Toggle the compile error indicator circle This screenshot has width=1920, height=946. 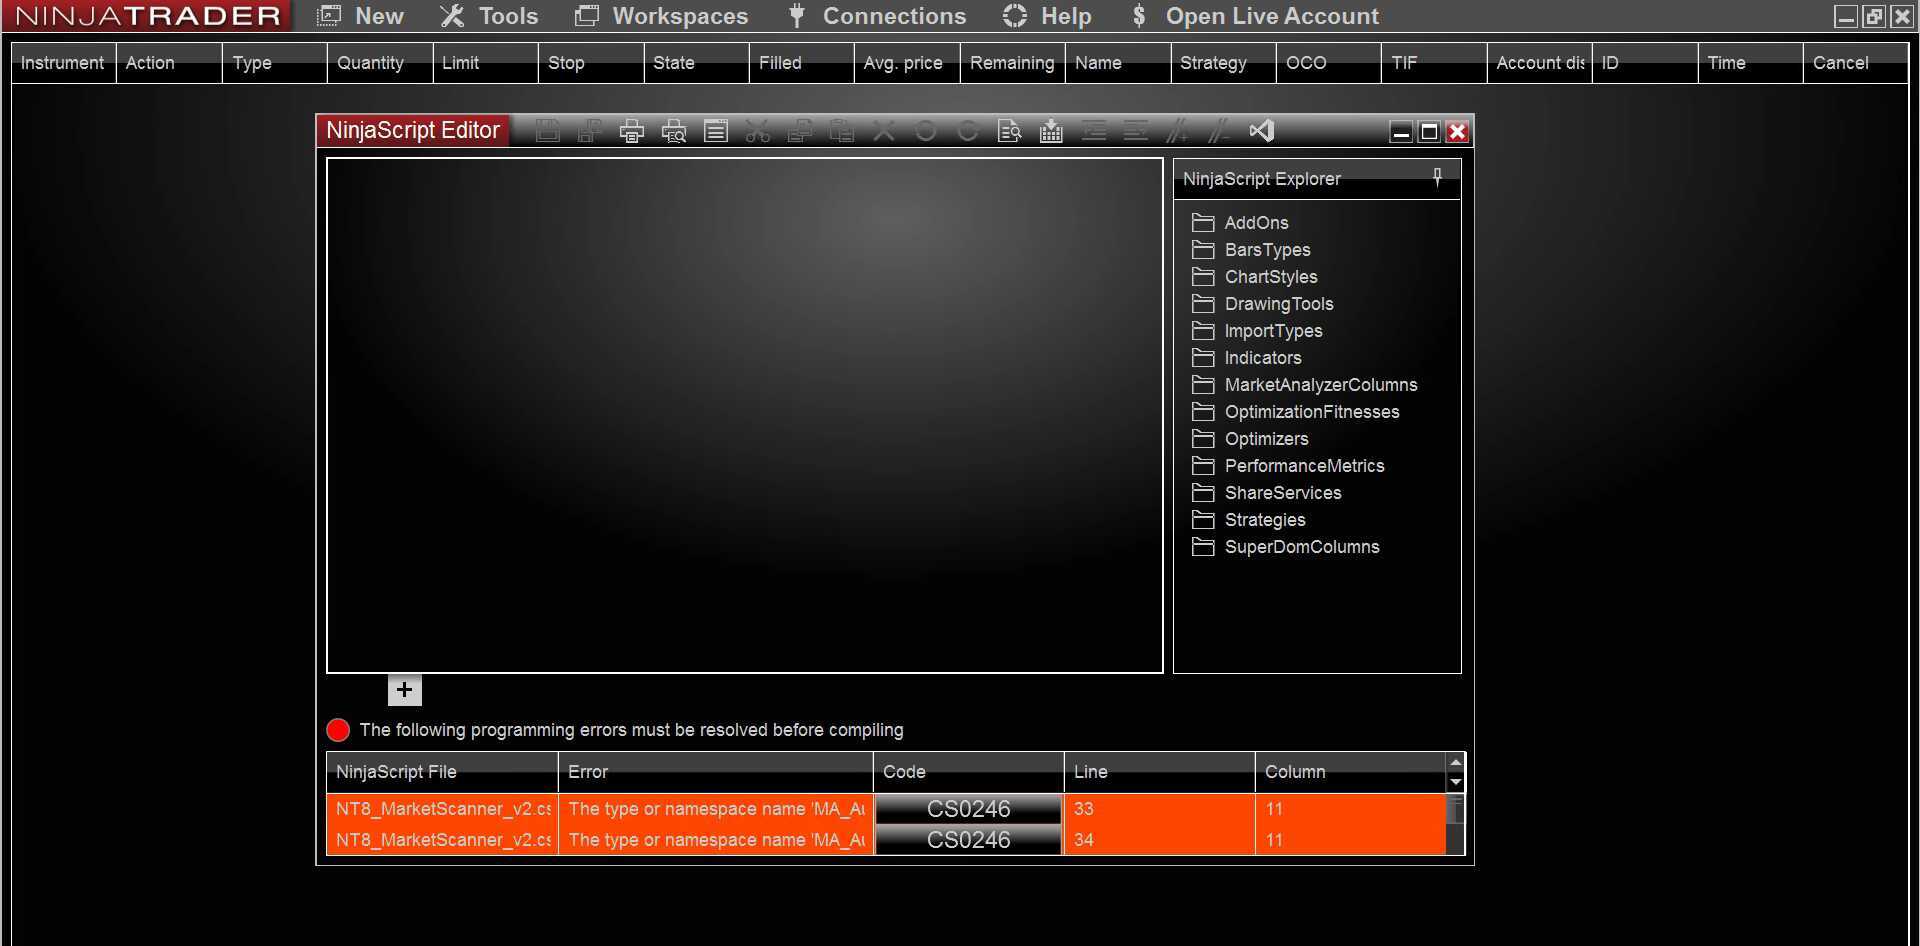338,729
